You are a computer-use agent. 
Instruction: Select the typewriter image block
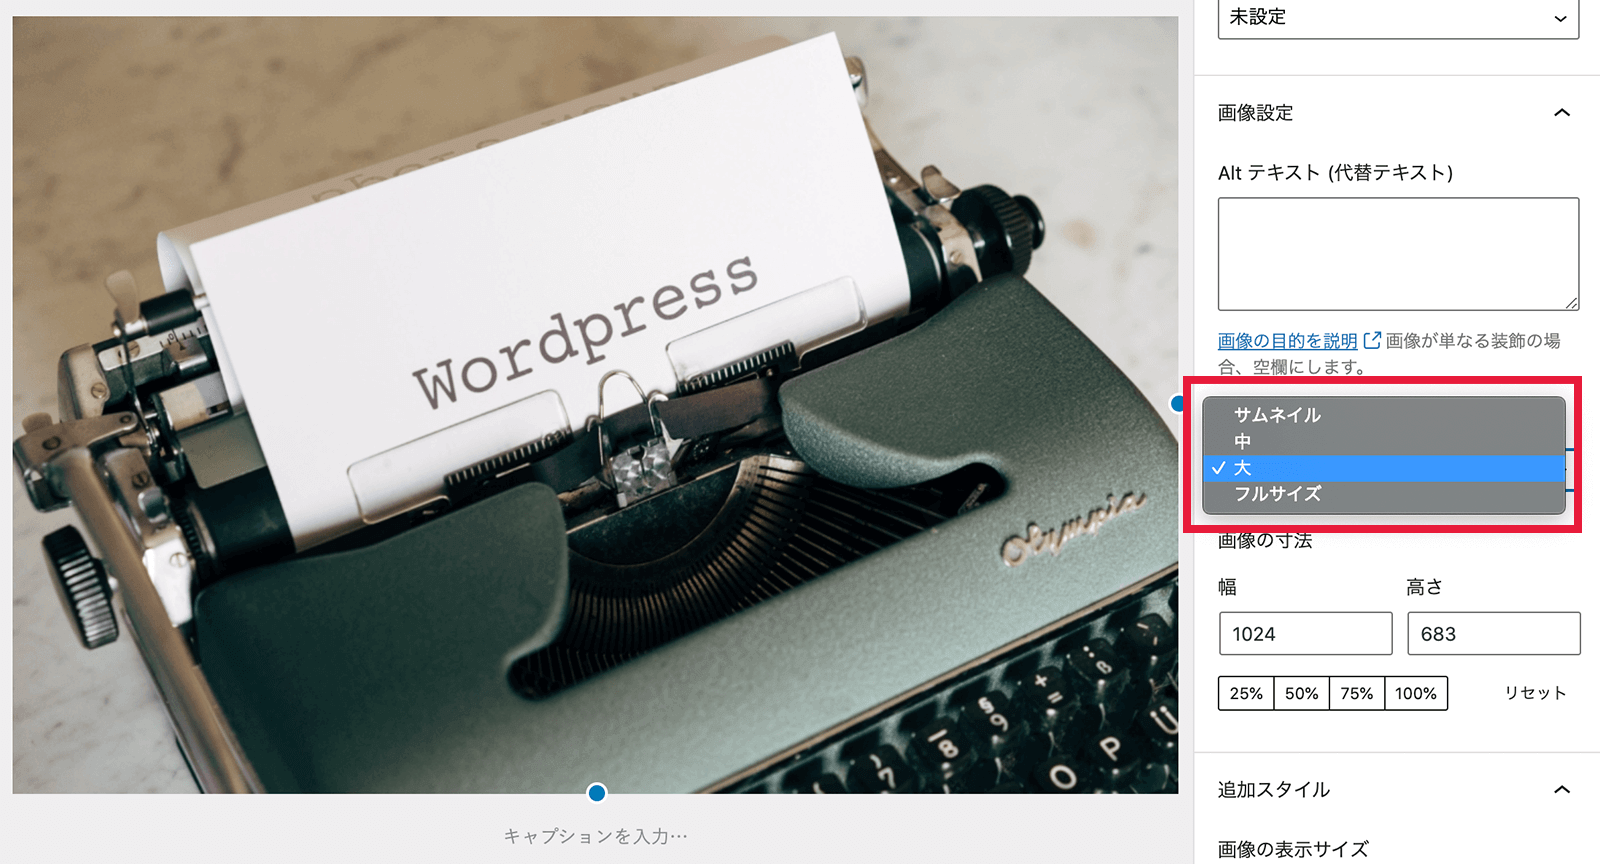pos(595,404)
